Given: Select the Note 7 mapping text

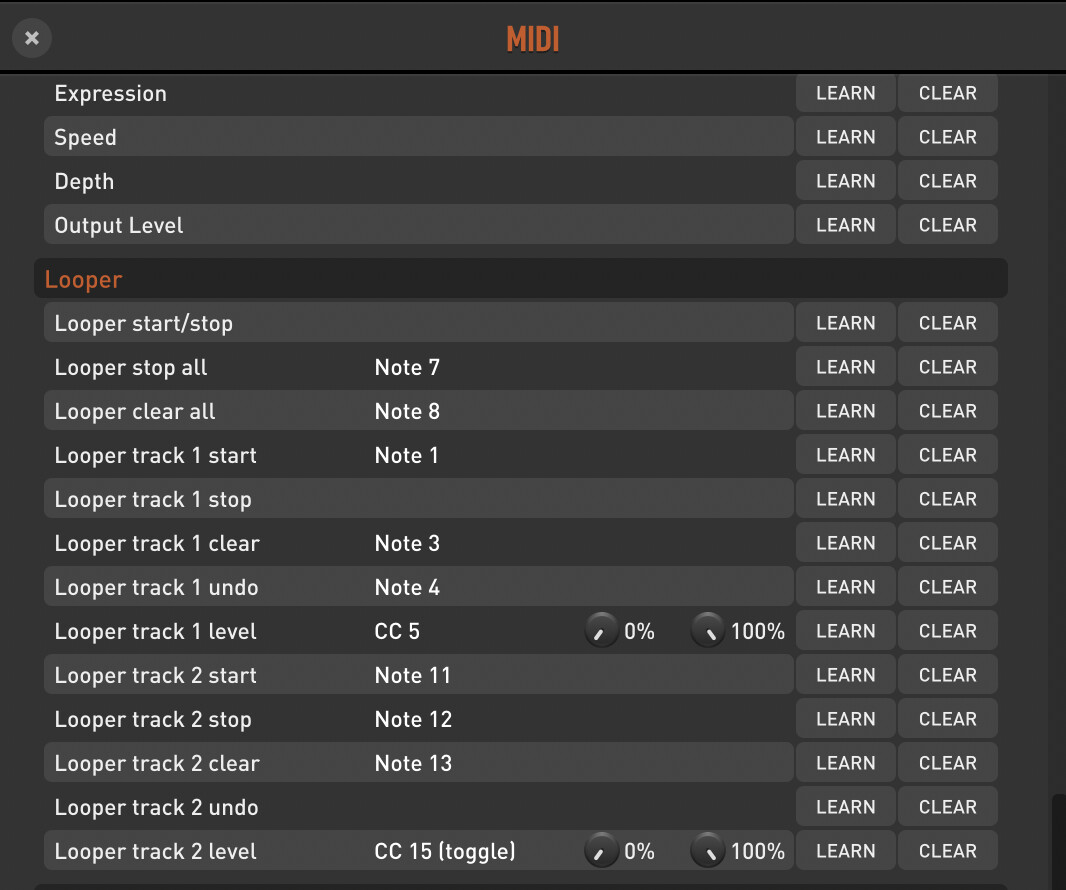Looking at the screenshot, I should point(407,367).
